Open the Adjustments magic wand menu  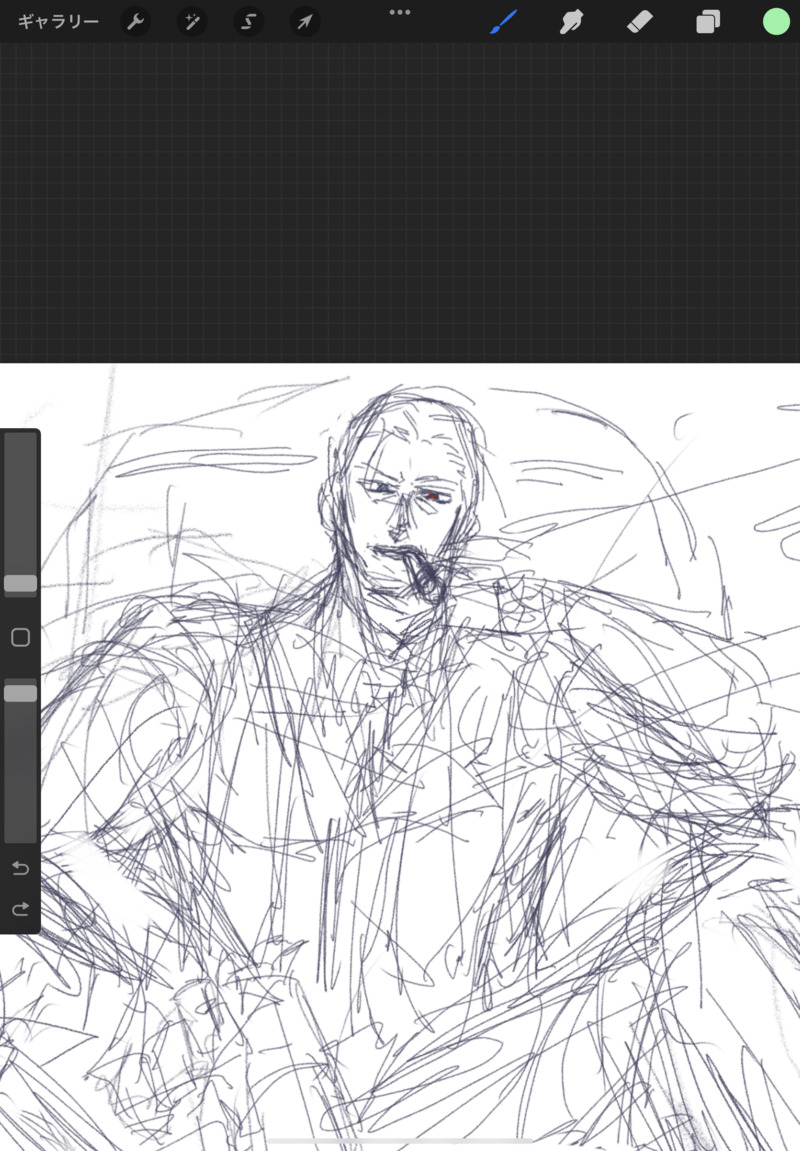click(x=192, y=22)
